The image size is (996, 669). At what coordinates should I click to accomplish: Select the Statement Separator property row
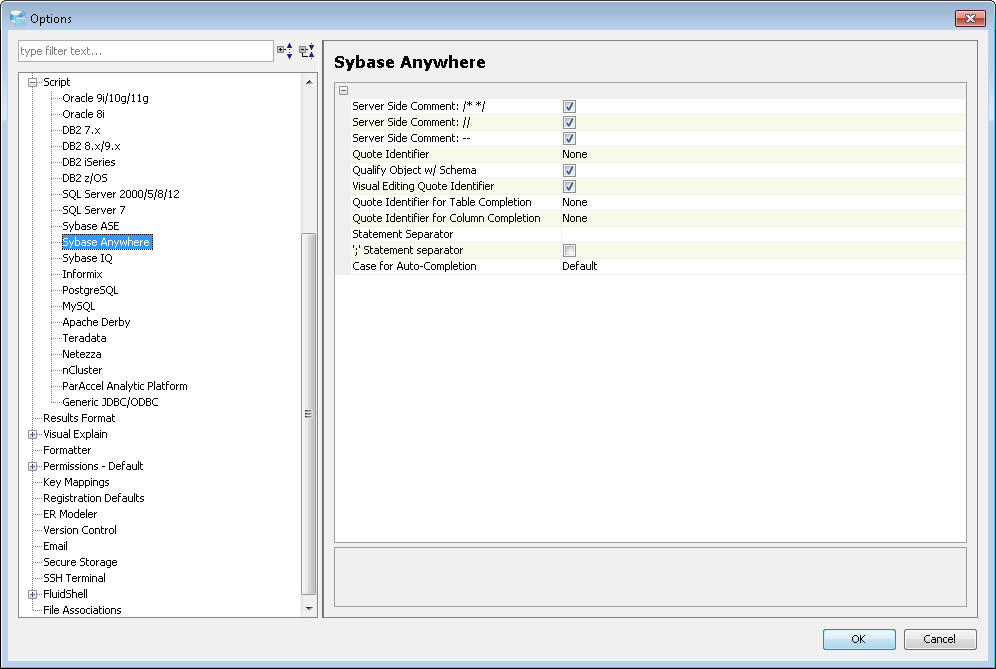point(650,234)
